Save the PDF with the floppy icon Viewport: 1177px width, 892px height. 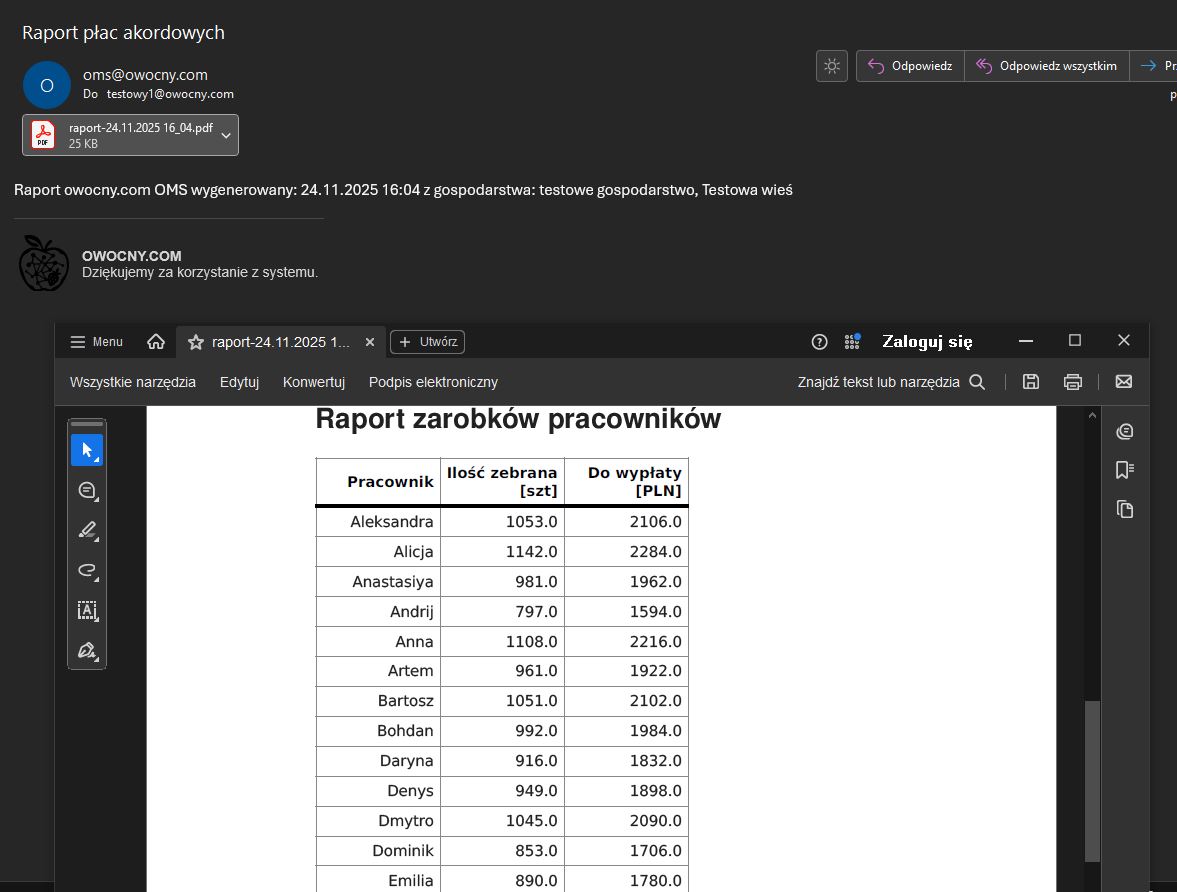coord(1031,382)
